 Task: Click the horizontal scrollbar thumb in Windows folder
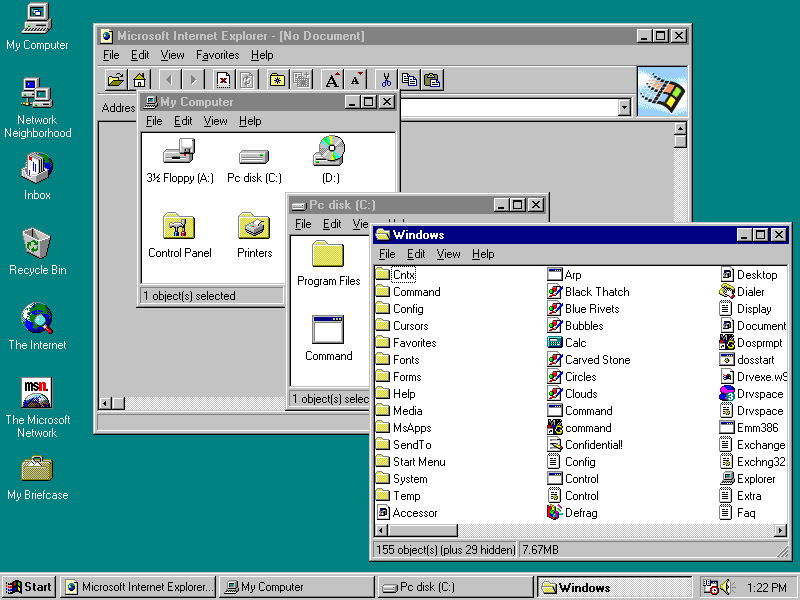tap(422, 530)
